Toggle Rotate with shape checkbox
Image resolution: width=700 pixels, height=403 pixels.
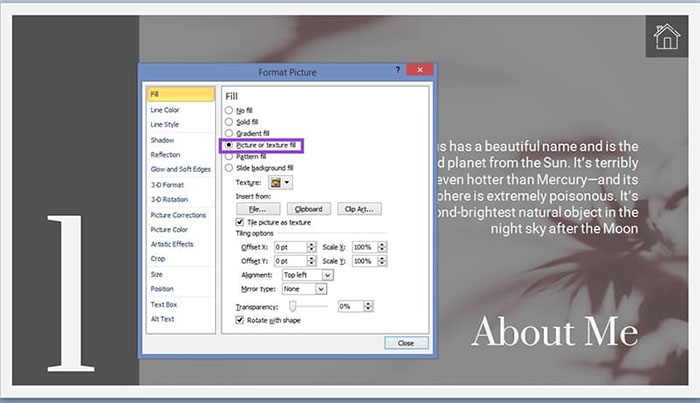(240, 320)
